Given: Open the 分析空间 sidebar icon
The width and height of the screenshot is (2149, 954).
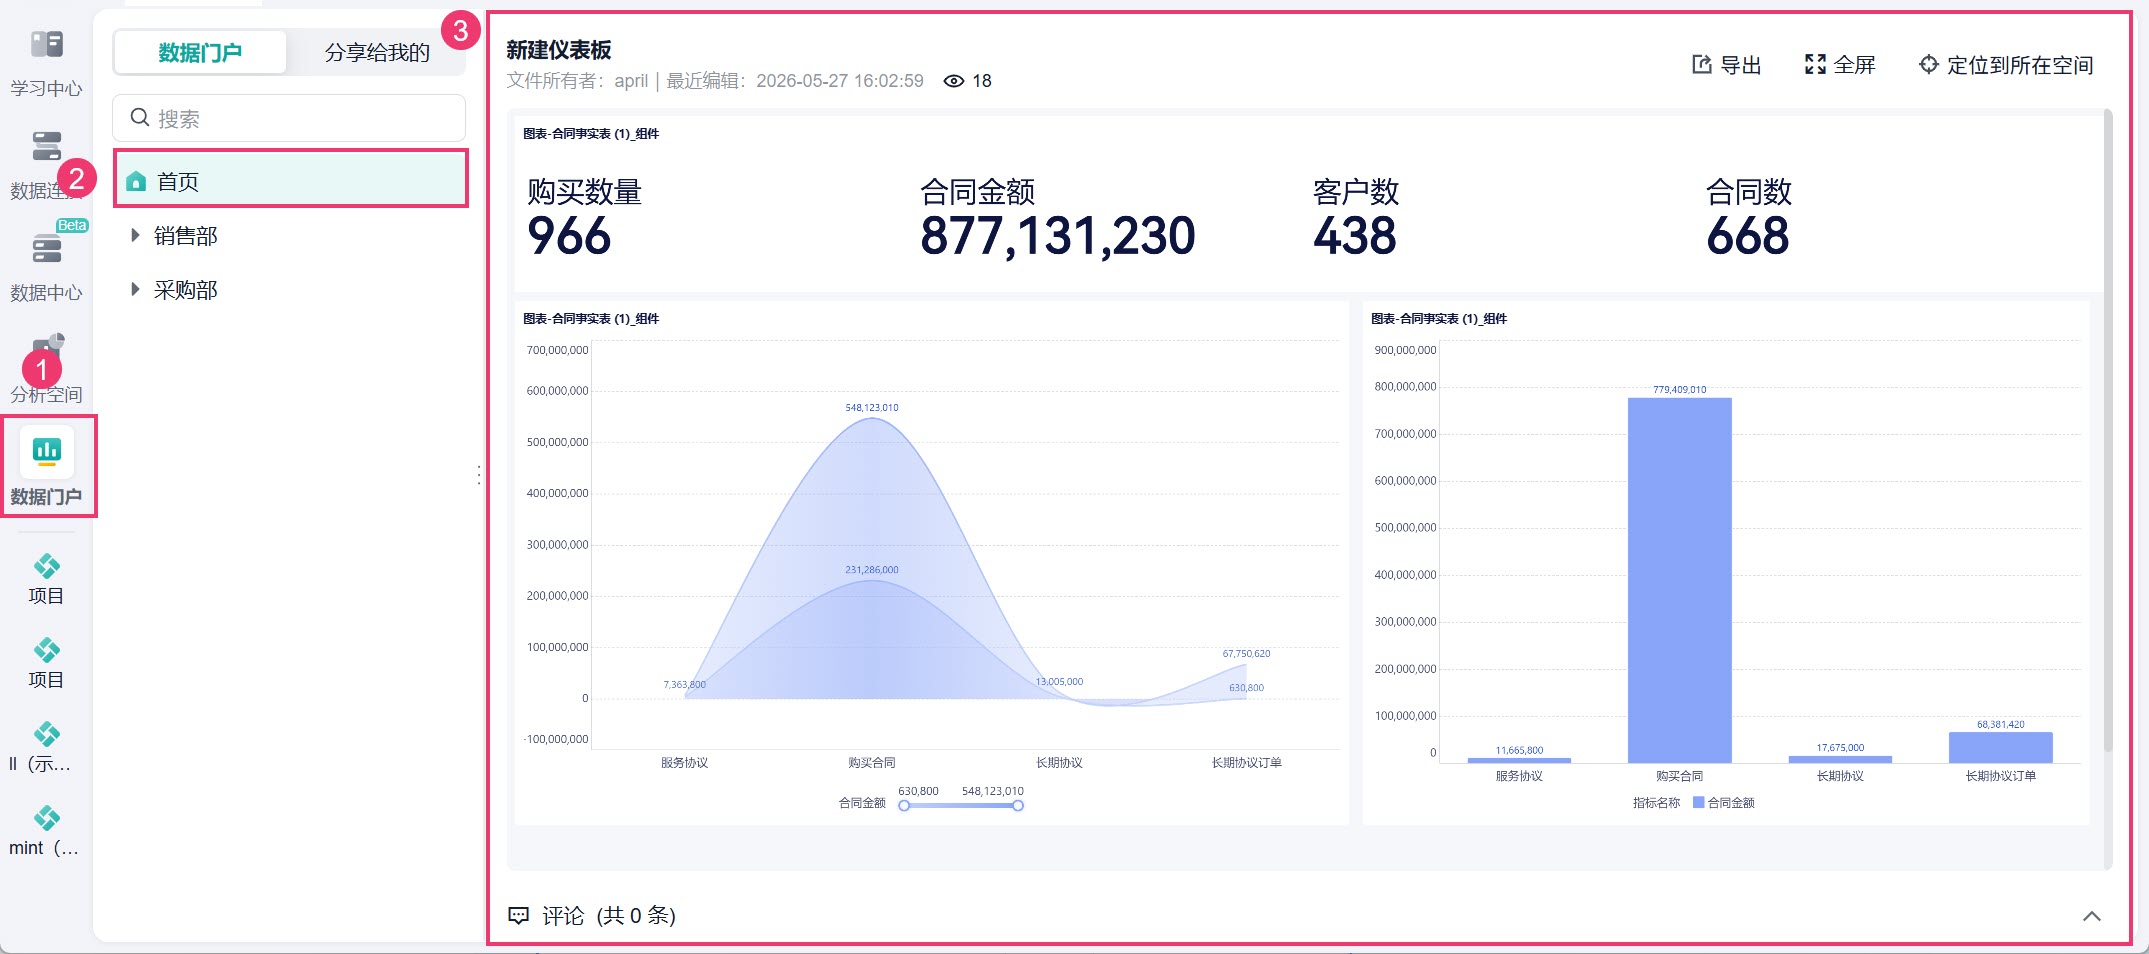Looking at the screenshot, I should click(x=46, y=350).
